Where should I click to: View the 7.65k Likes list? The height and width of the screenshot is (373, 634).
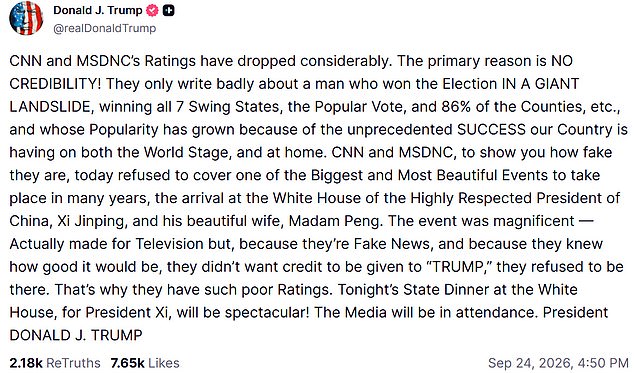(x=145, y=363)
